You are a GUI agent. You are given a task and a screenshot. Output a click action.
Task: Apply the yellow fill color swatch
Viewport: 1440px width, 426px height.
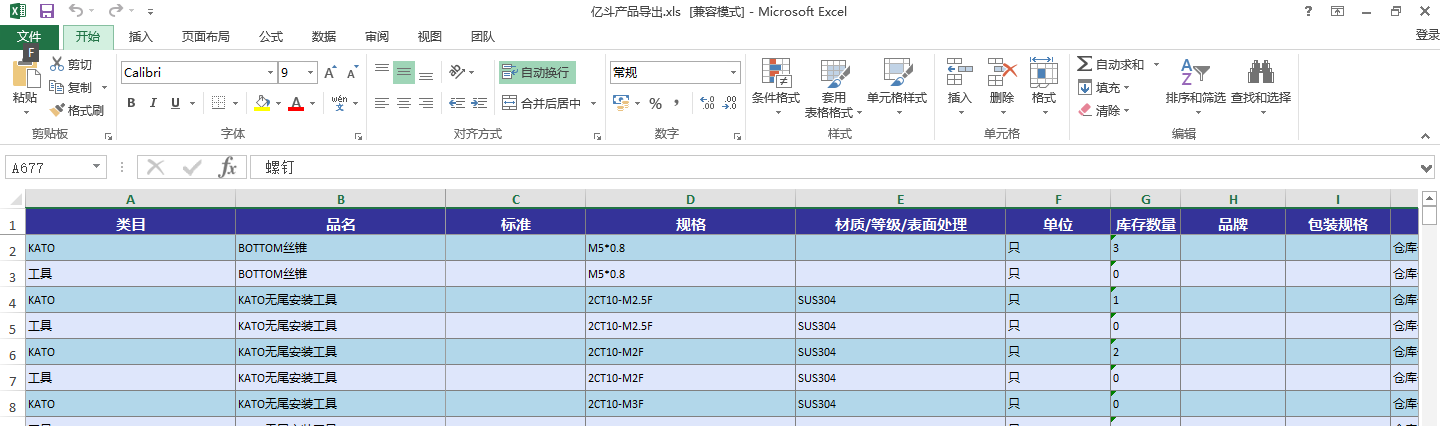coord(262,103)
